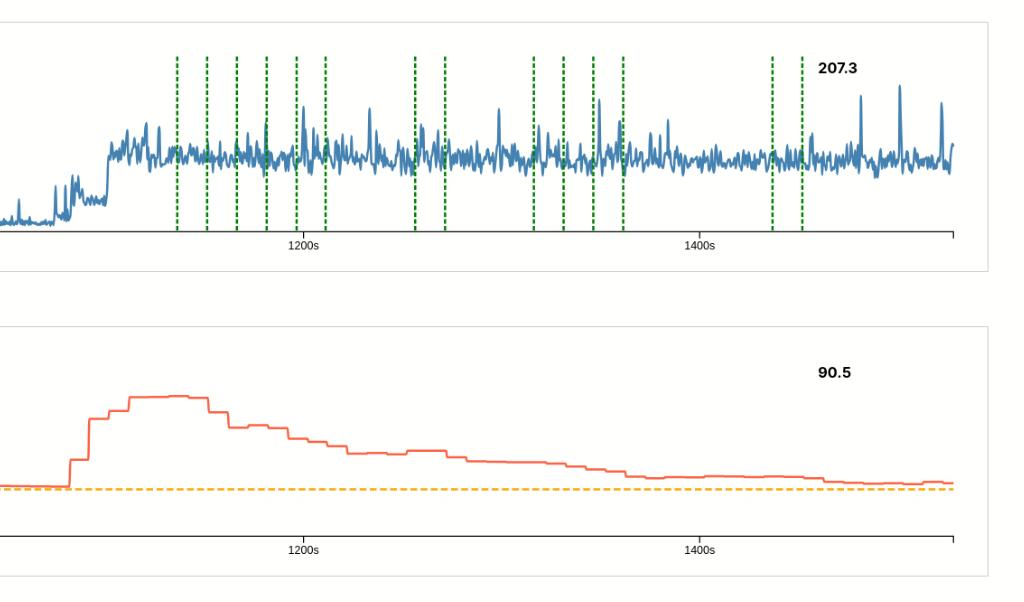Click the 207.3 value label
This screenshot has height=602, width=1024.
[x=837, y=68]
